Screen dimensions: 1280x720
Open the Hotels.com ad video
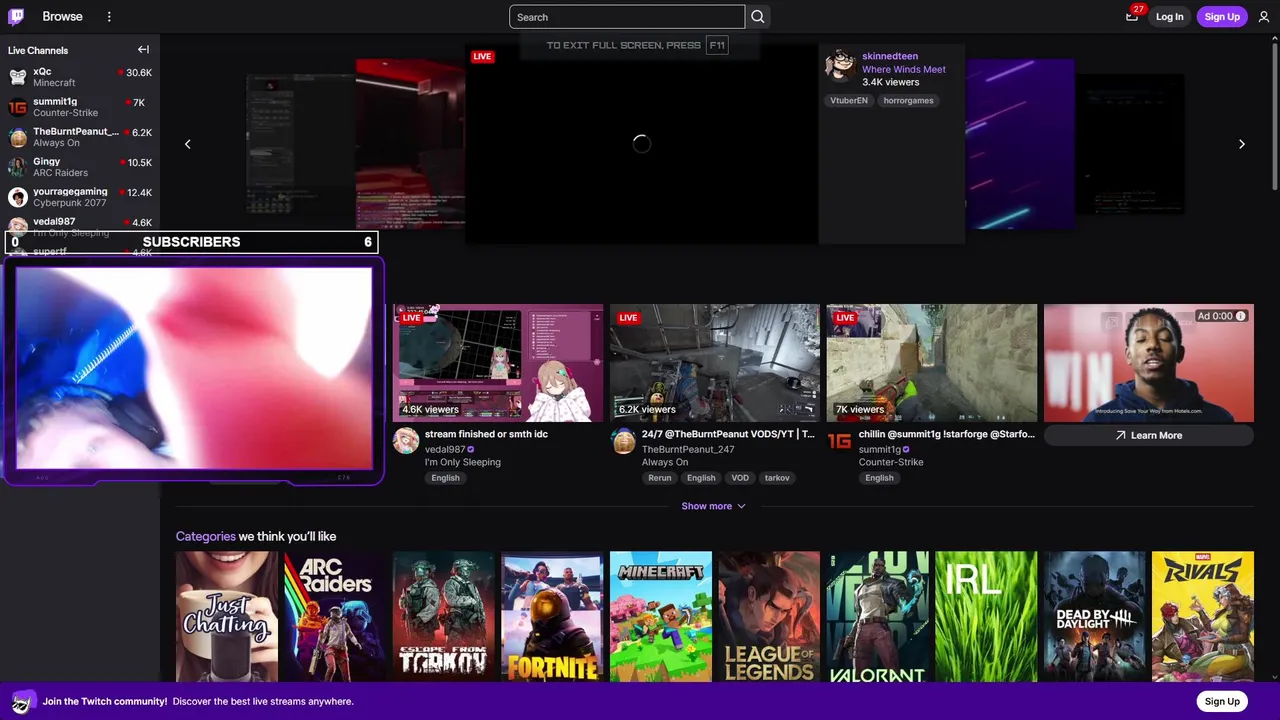click(x=1149, y=363)
